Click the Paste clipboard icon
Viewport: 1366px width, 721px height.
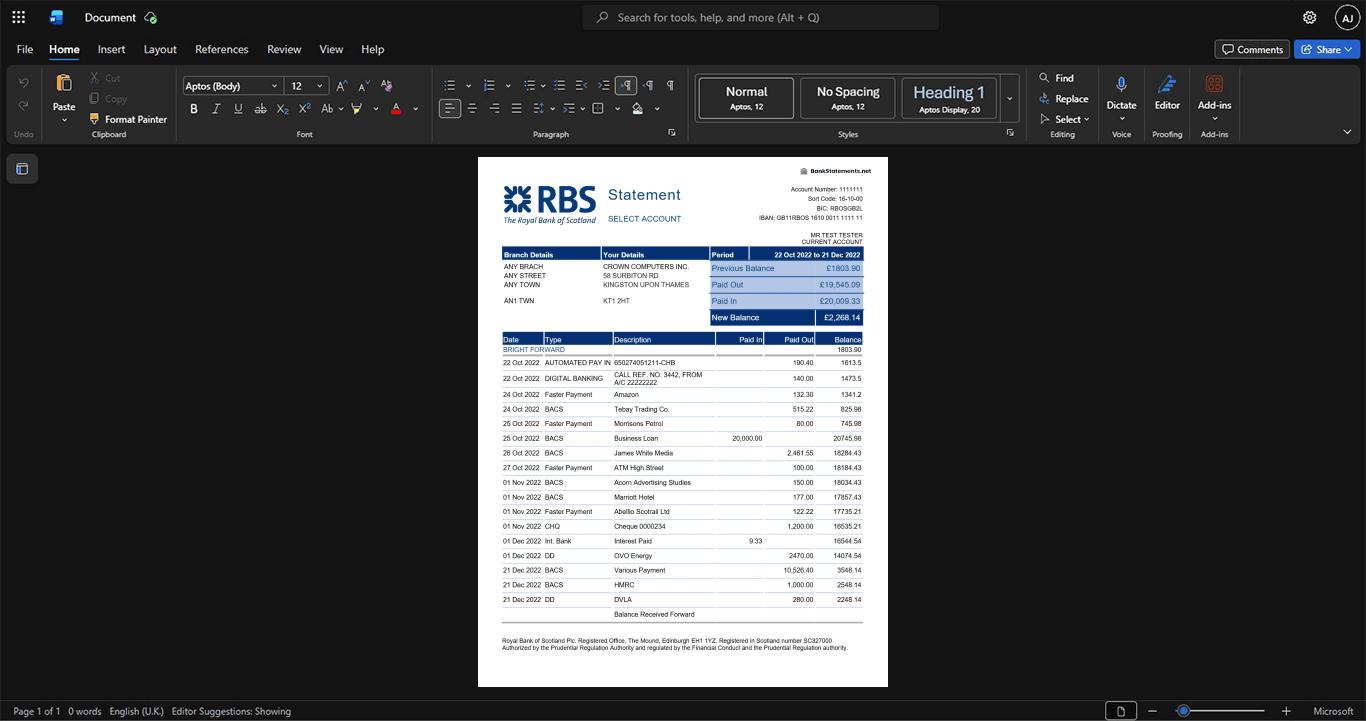point(64,84)
